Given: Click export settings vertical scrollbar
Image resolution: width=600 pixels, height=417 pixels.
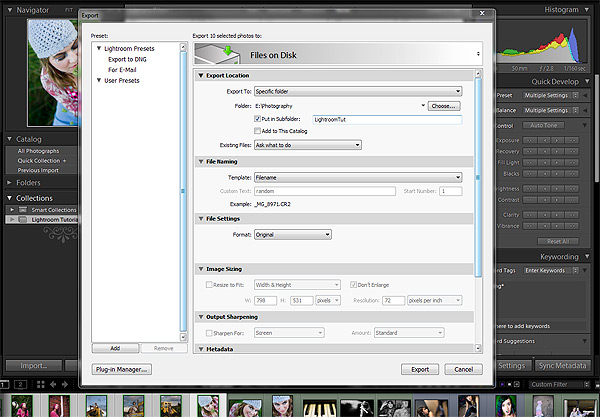Looking at the screenshot, I should pyautogui.click(x=478, y=177).
